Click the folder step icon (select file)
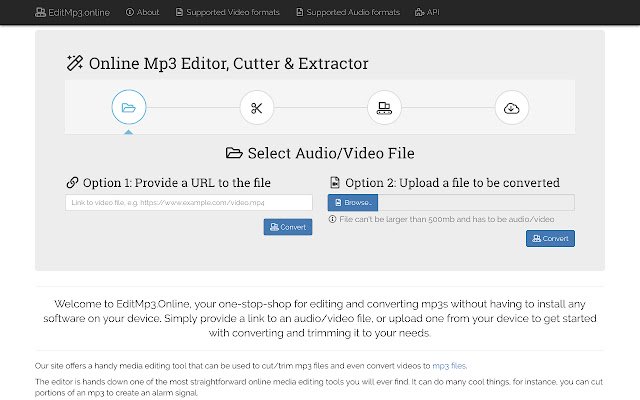Viewport: 640px width, 400px height. pyautogui.click(x=129, y=107)
